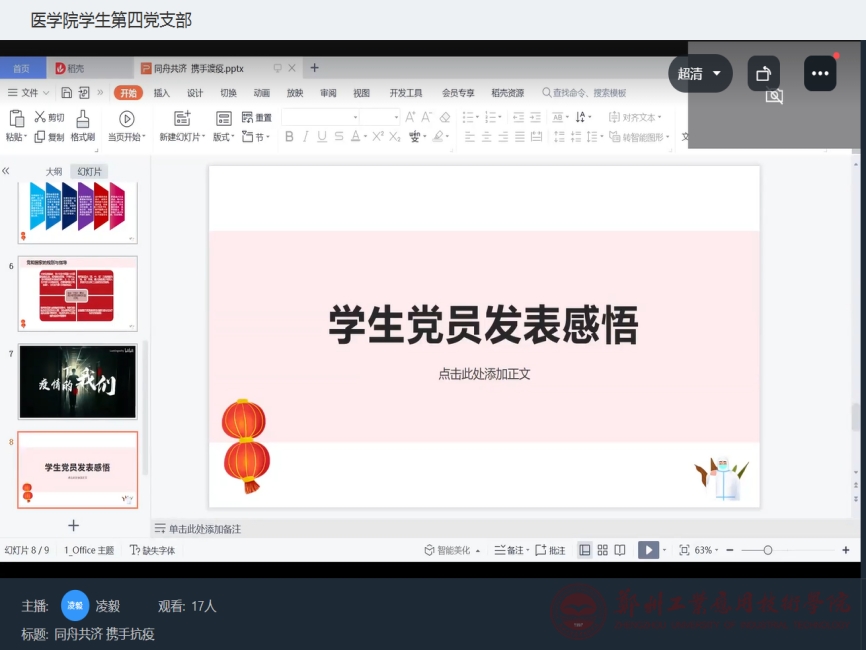The width and height of the screenshot is (866, 650).
Task: Select the 格式刷 format painter brush
Action: pyautogui.click(x=83, y=118)
